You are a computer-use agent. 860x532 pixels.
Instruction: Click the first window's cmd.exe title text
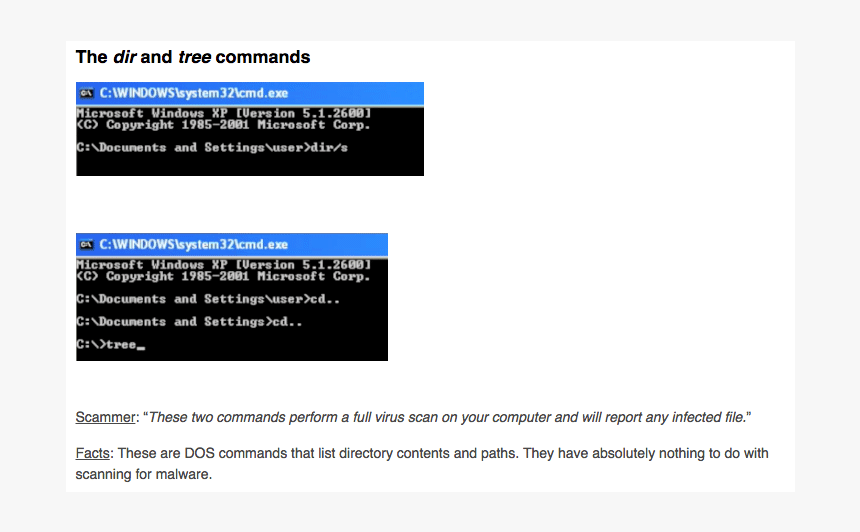pyautogui.click(x=194, y=93)
